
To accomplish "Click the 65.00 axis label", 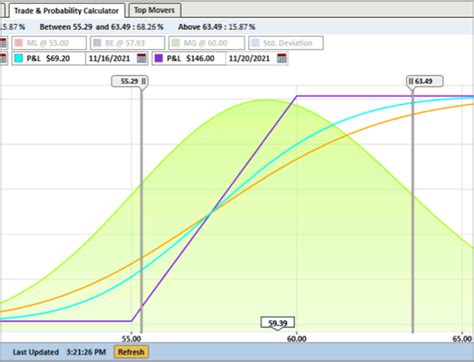I will point(462,339).
